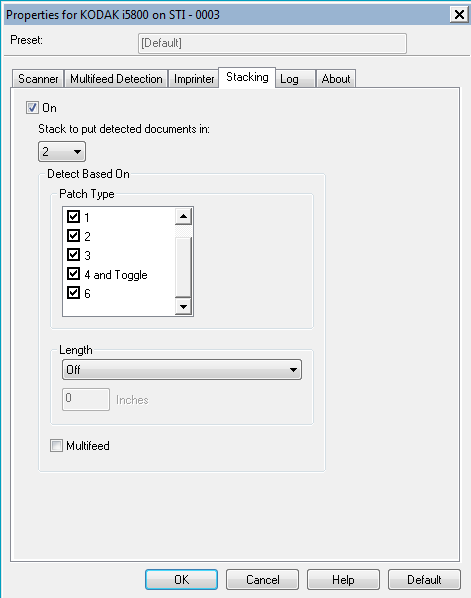Viewport: 471px width, 598px height.
Task: Open the About tab
Action: [x=336, y=79]
